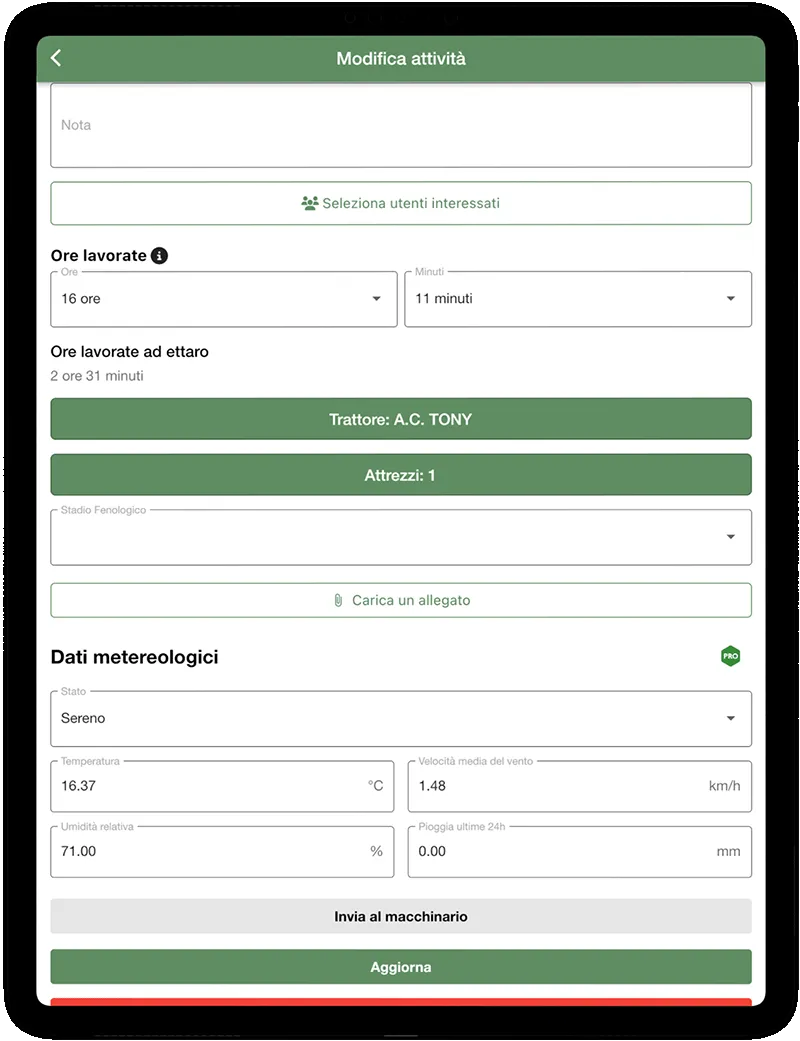Screen dimensions: 800x1041
Task: Edit the Temperatura field
Action: click(210, 786)
